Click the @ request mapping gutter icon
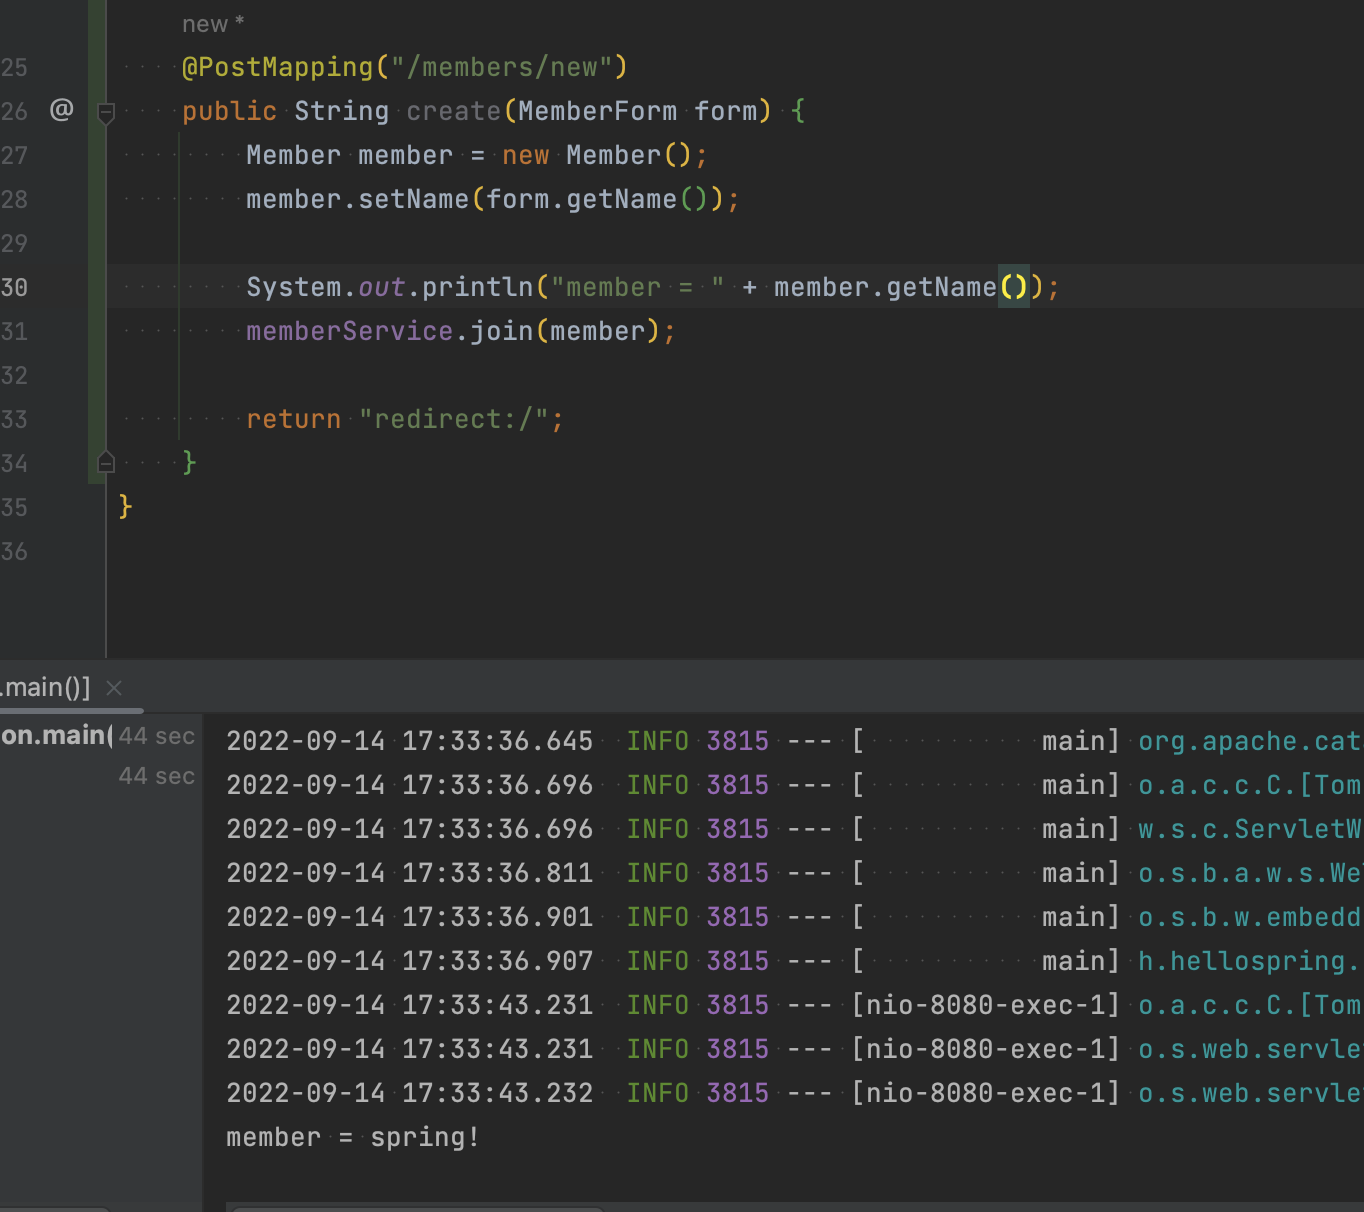The height and width of the screenshot is (1212, 1364). tap(62, 109)
